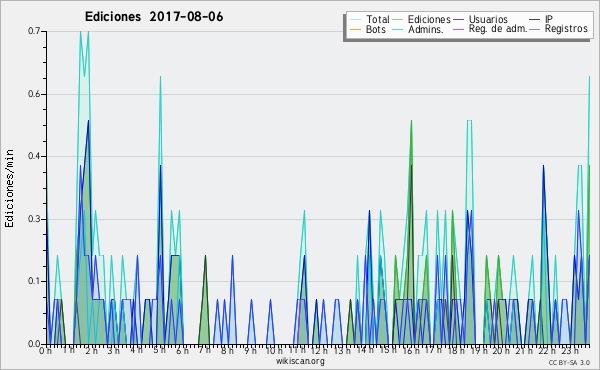Click the chart title 'Ediciones 2017-08-06'

click(x=154, y=17)
